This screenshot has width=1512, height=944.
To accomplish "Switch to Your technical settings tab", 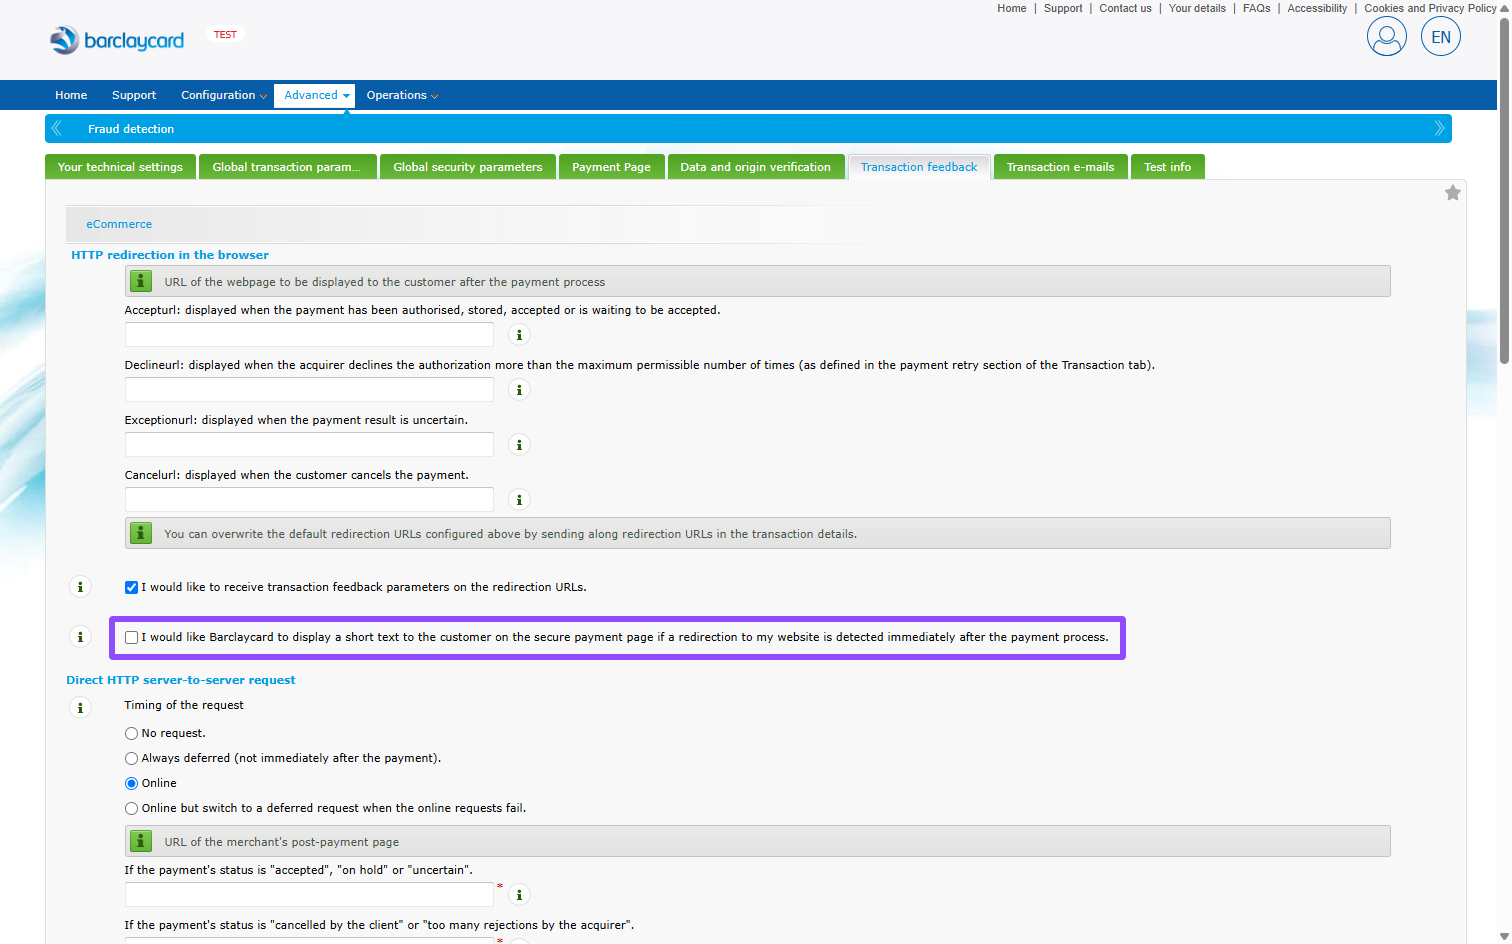I will (120, 167).
